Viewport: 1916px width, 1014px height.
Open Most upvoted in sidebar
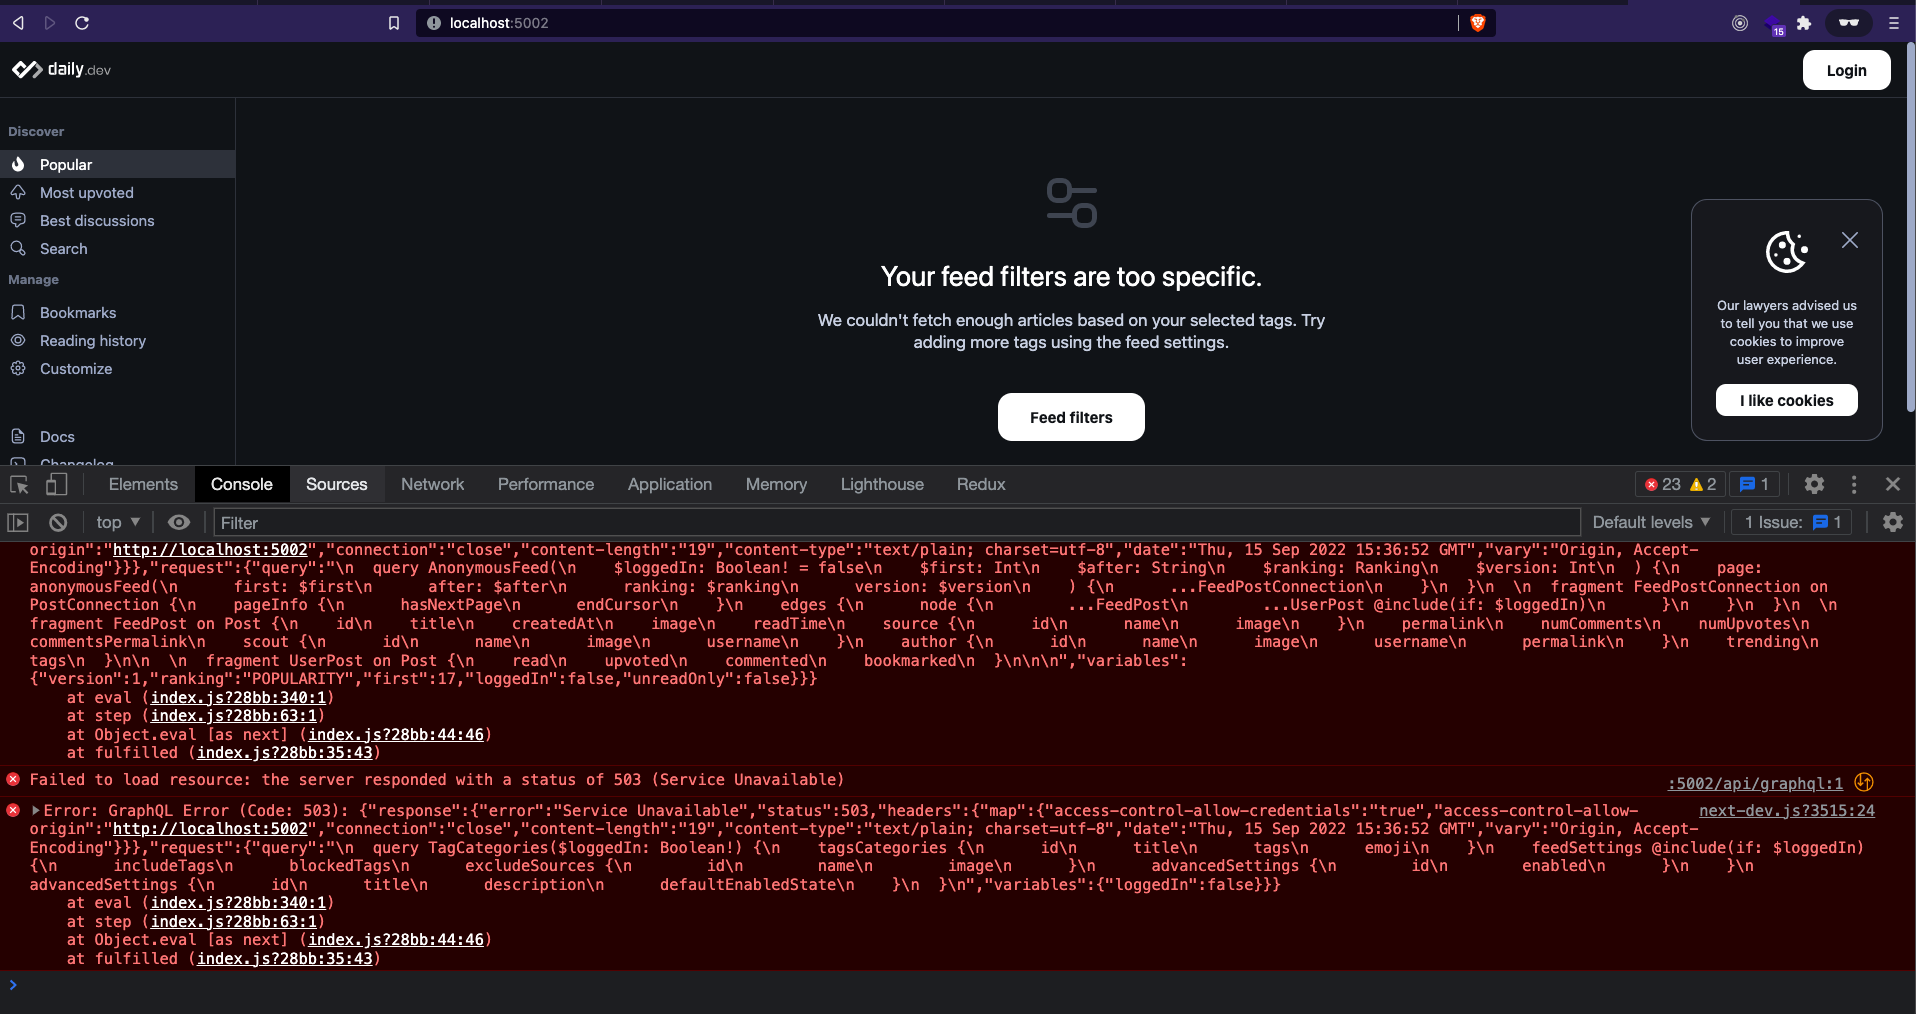click(117, 192)
